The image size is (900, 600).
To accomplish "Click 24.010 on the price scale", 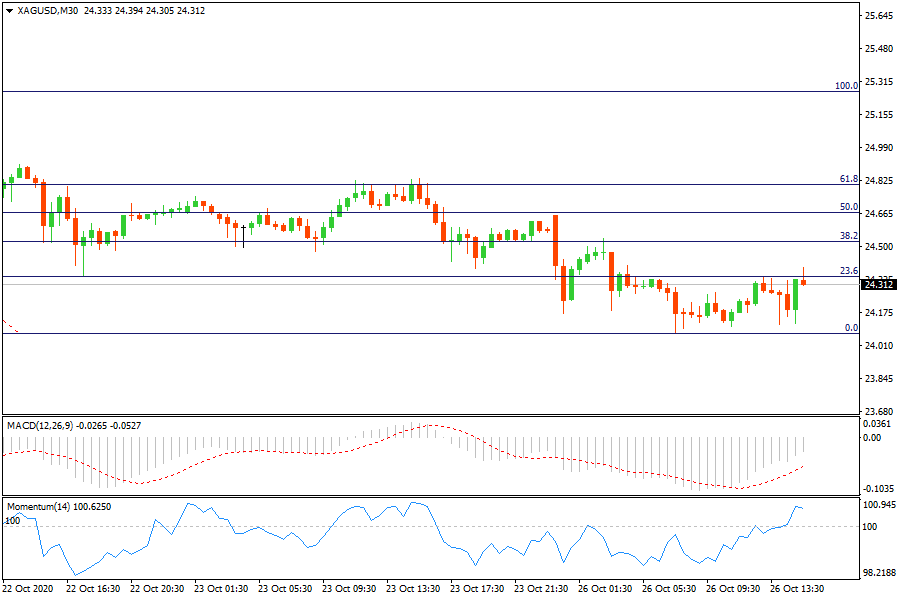I will click(878, 346).
